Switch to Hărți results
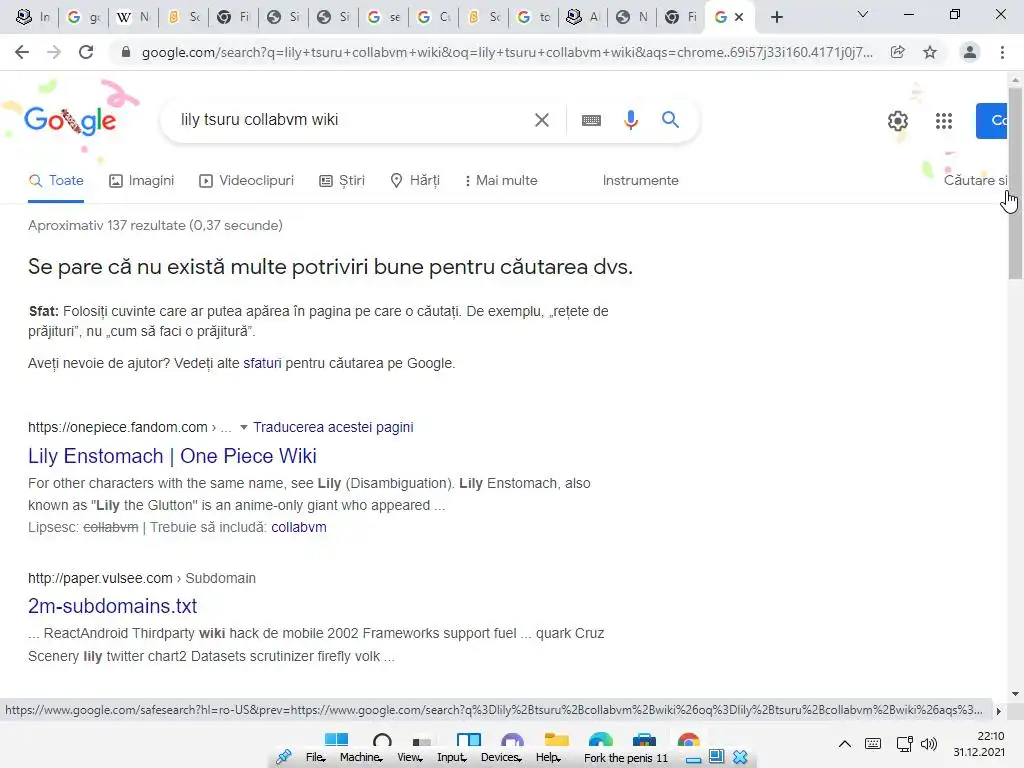Screen dimensions: 1024x768 (x=415, y=181)
